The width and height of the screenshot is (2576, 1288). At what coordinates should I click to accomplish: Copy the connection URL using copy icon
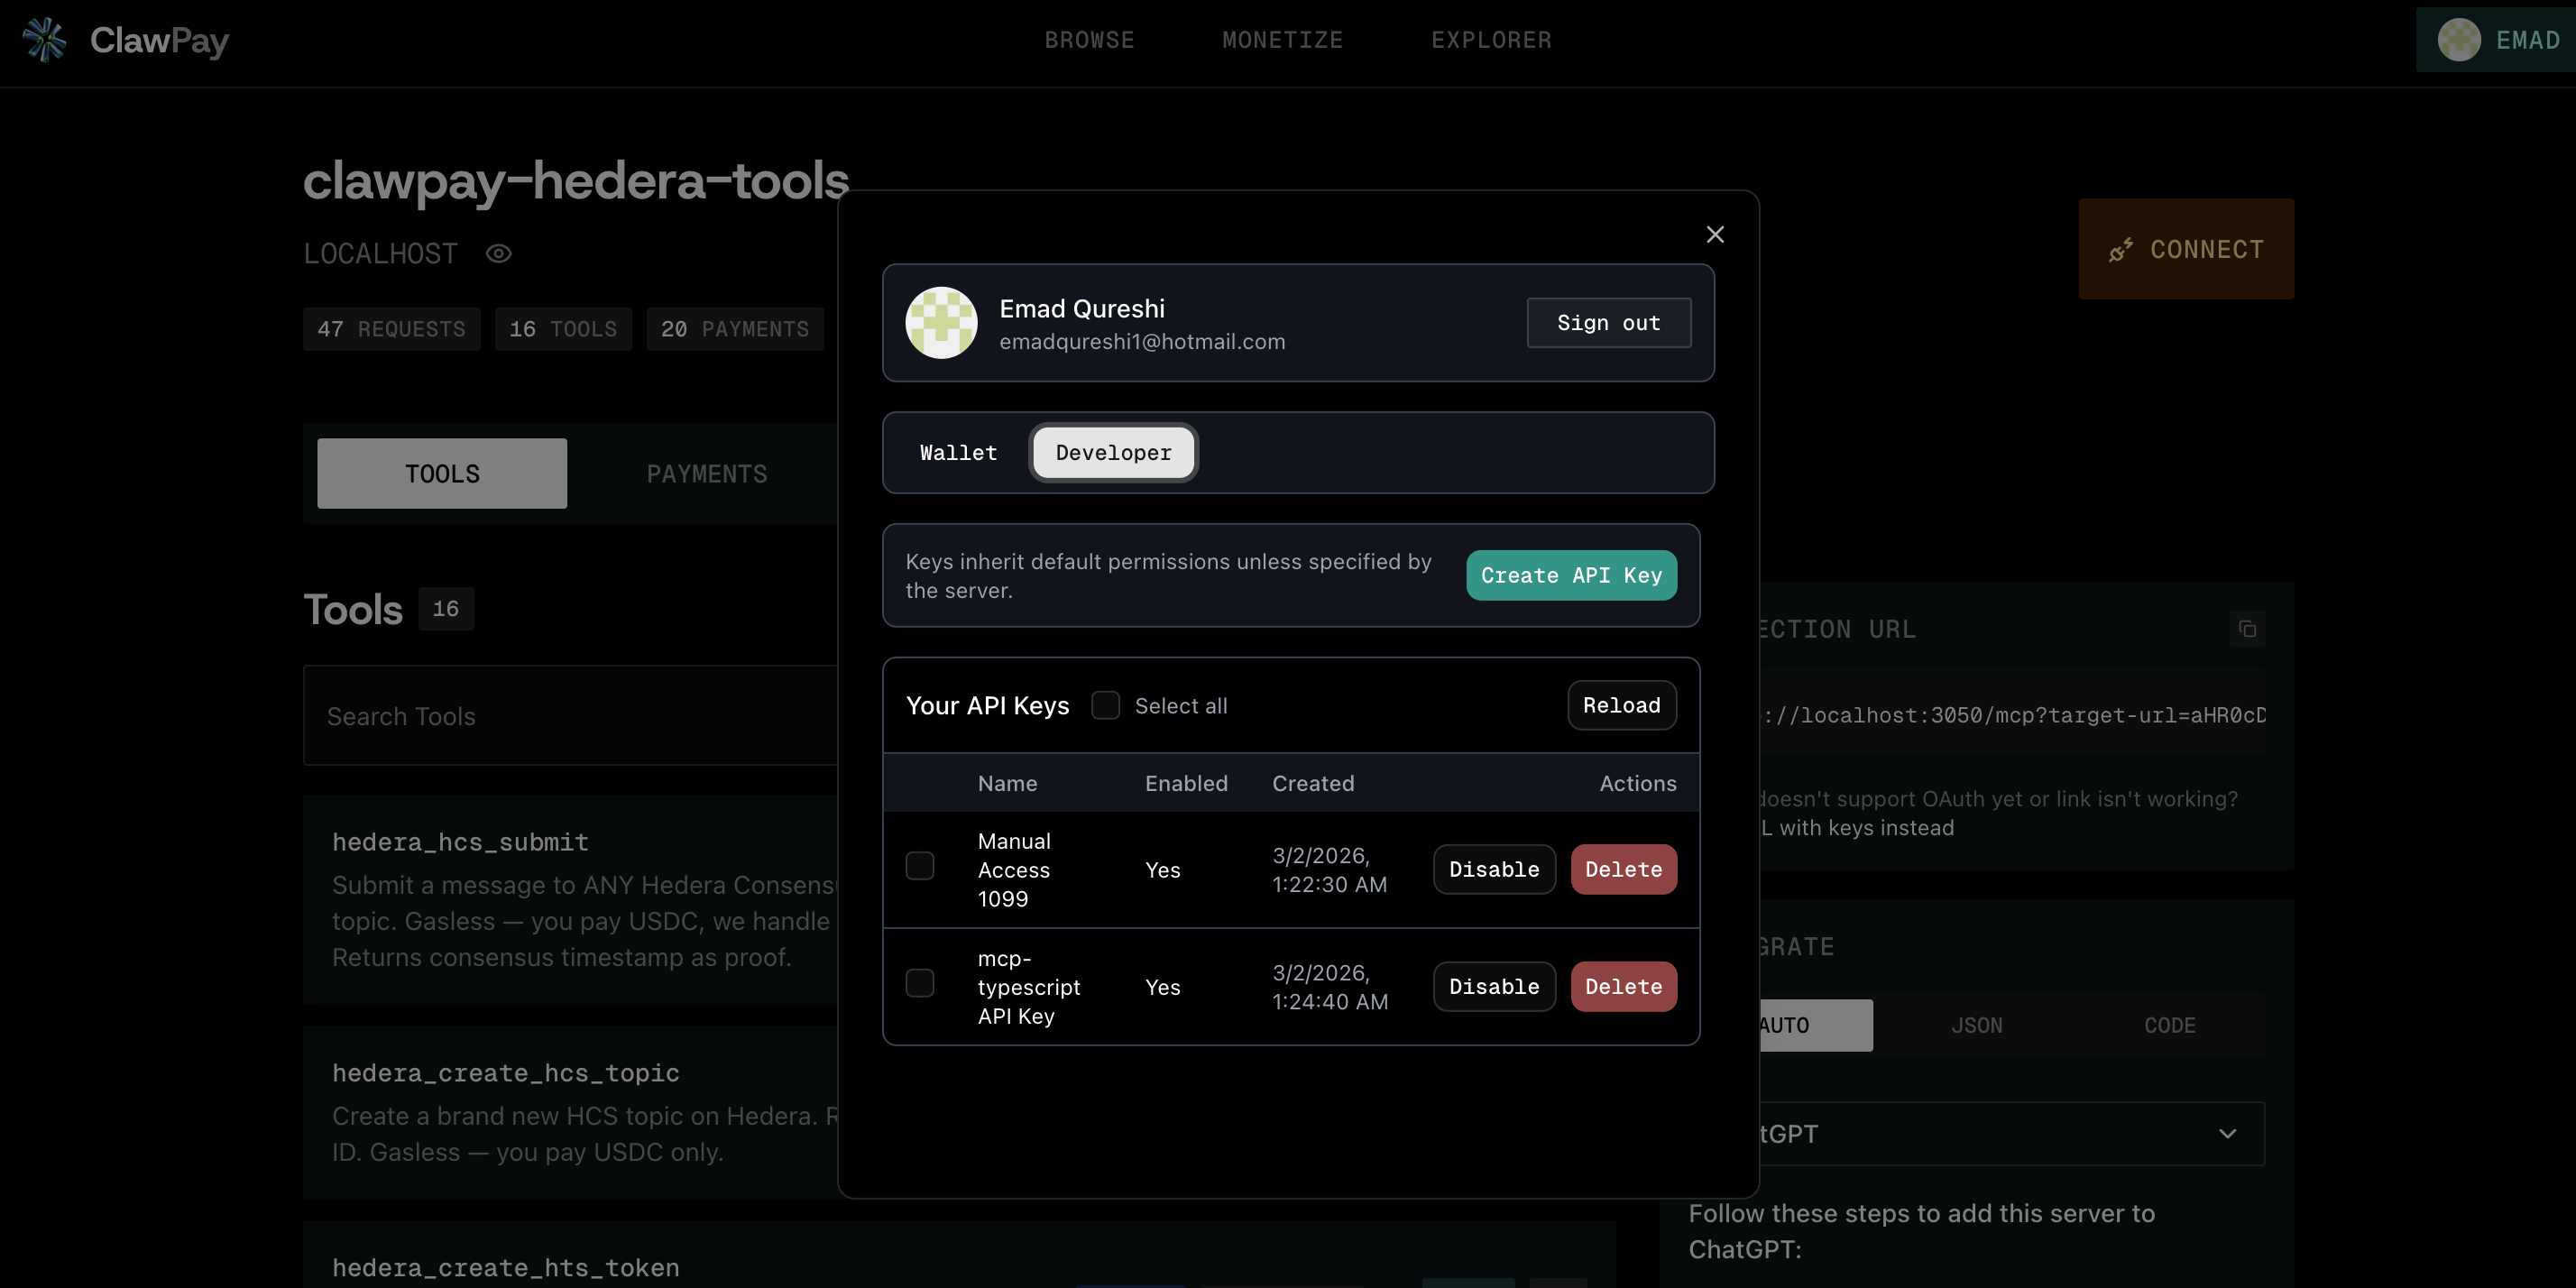tap(2247, 629)
